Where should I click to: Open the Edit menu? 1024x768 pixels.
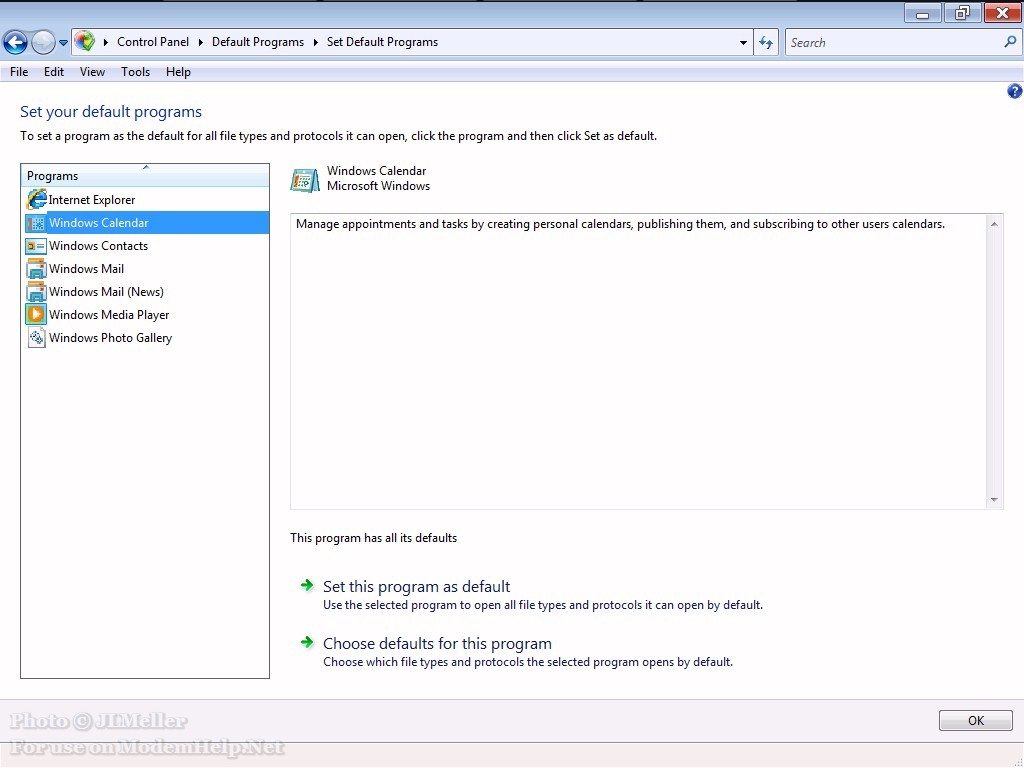(x=54, y=72)
